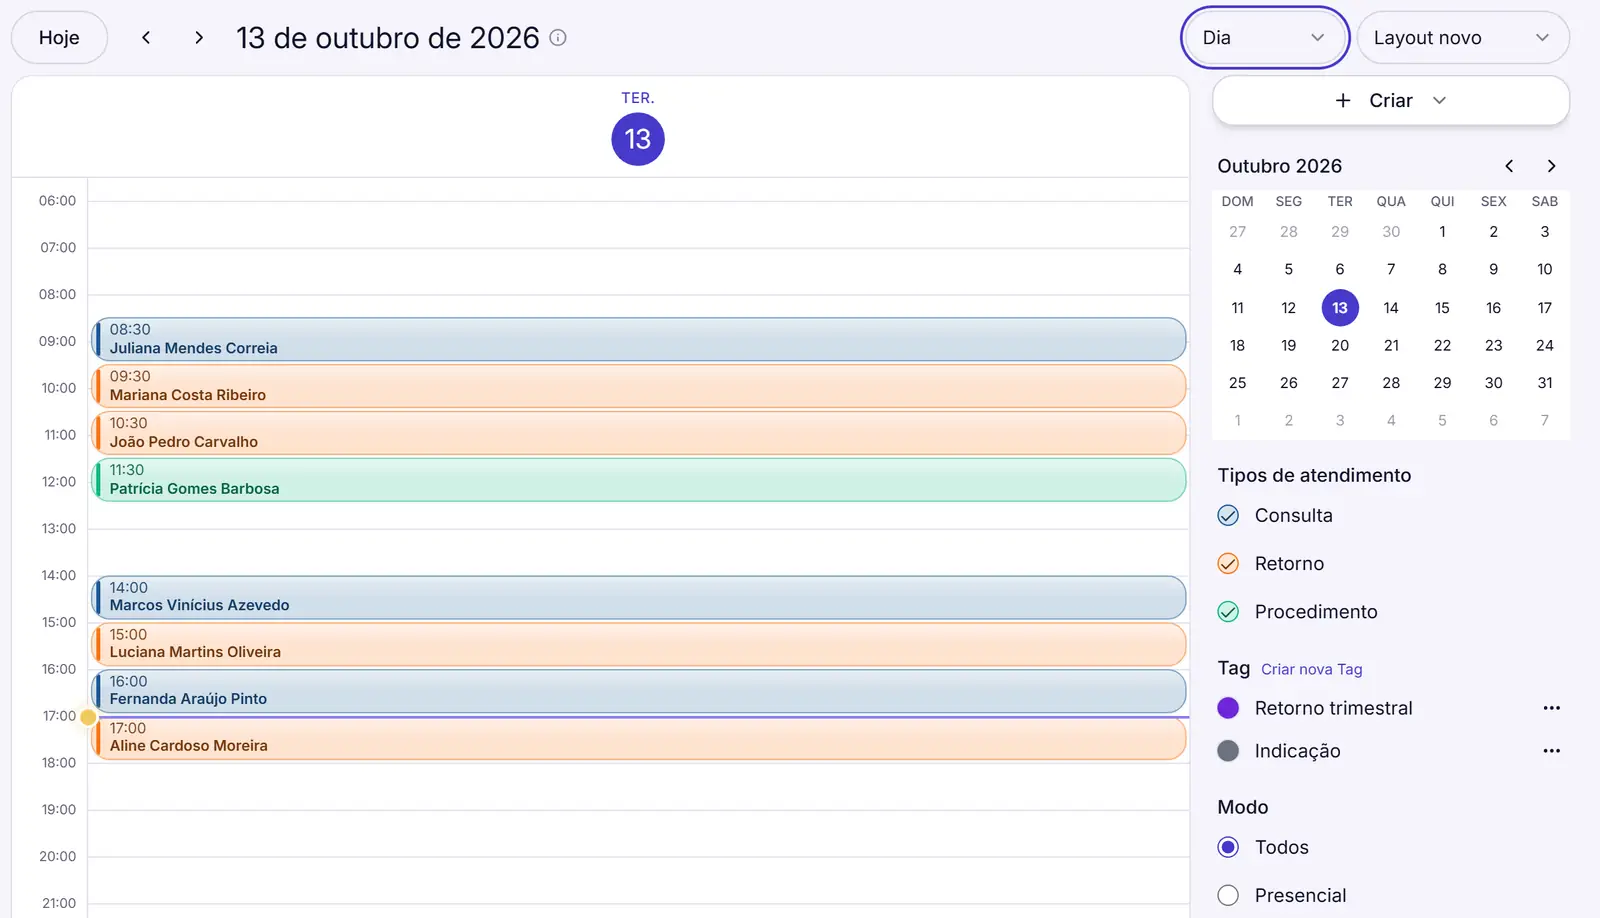This screenshot has height=918, width=1600.
Task: Open options menu for Indicação tag
Action: pos(1551,751)
